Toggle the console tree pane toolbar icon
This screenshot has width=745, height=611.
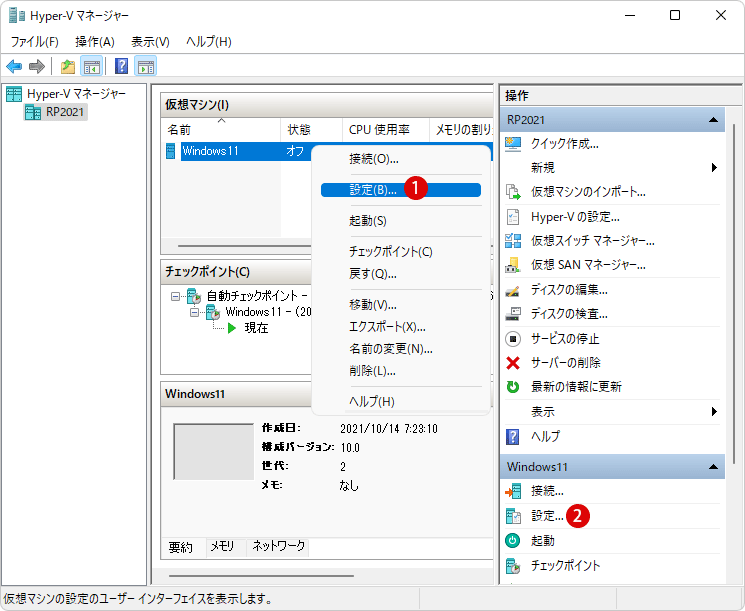[91, 67]
